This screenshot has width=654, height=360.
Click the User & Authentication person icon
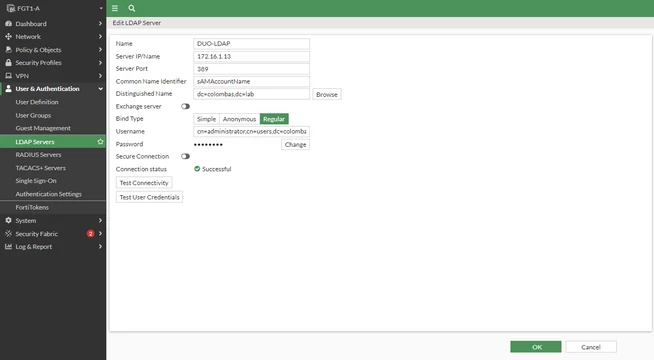coord(8,89)
